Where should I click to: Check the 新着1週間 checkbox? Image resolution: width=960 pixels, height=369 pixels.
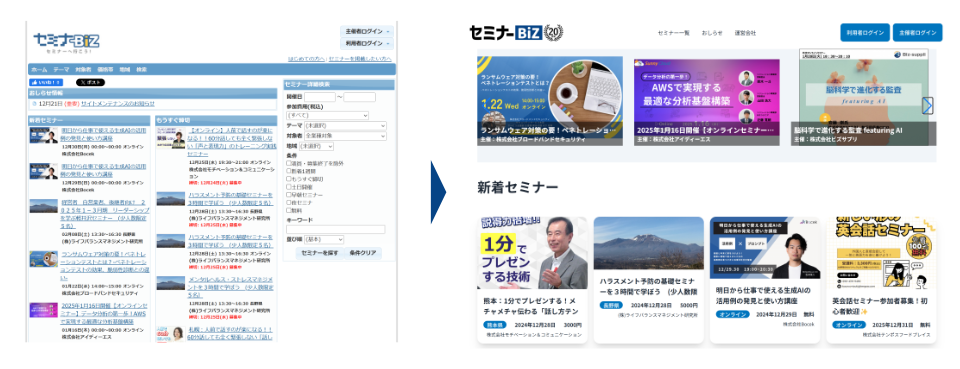289,171
